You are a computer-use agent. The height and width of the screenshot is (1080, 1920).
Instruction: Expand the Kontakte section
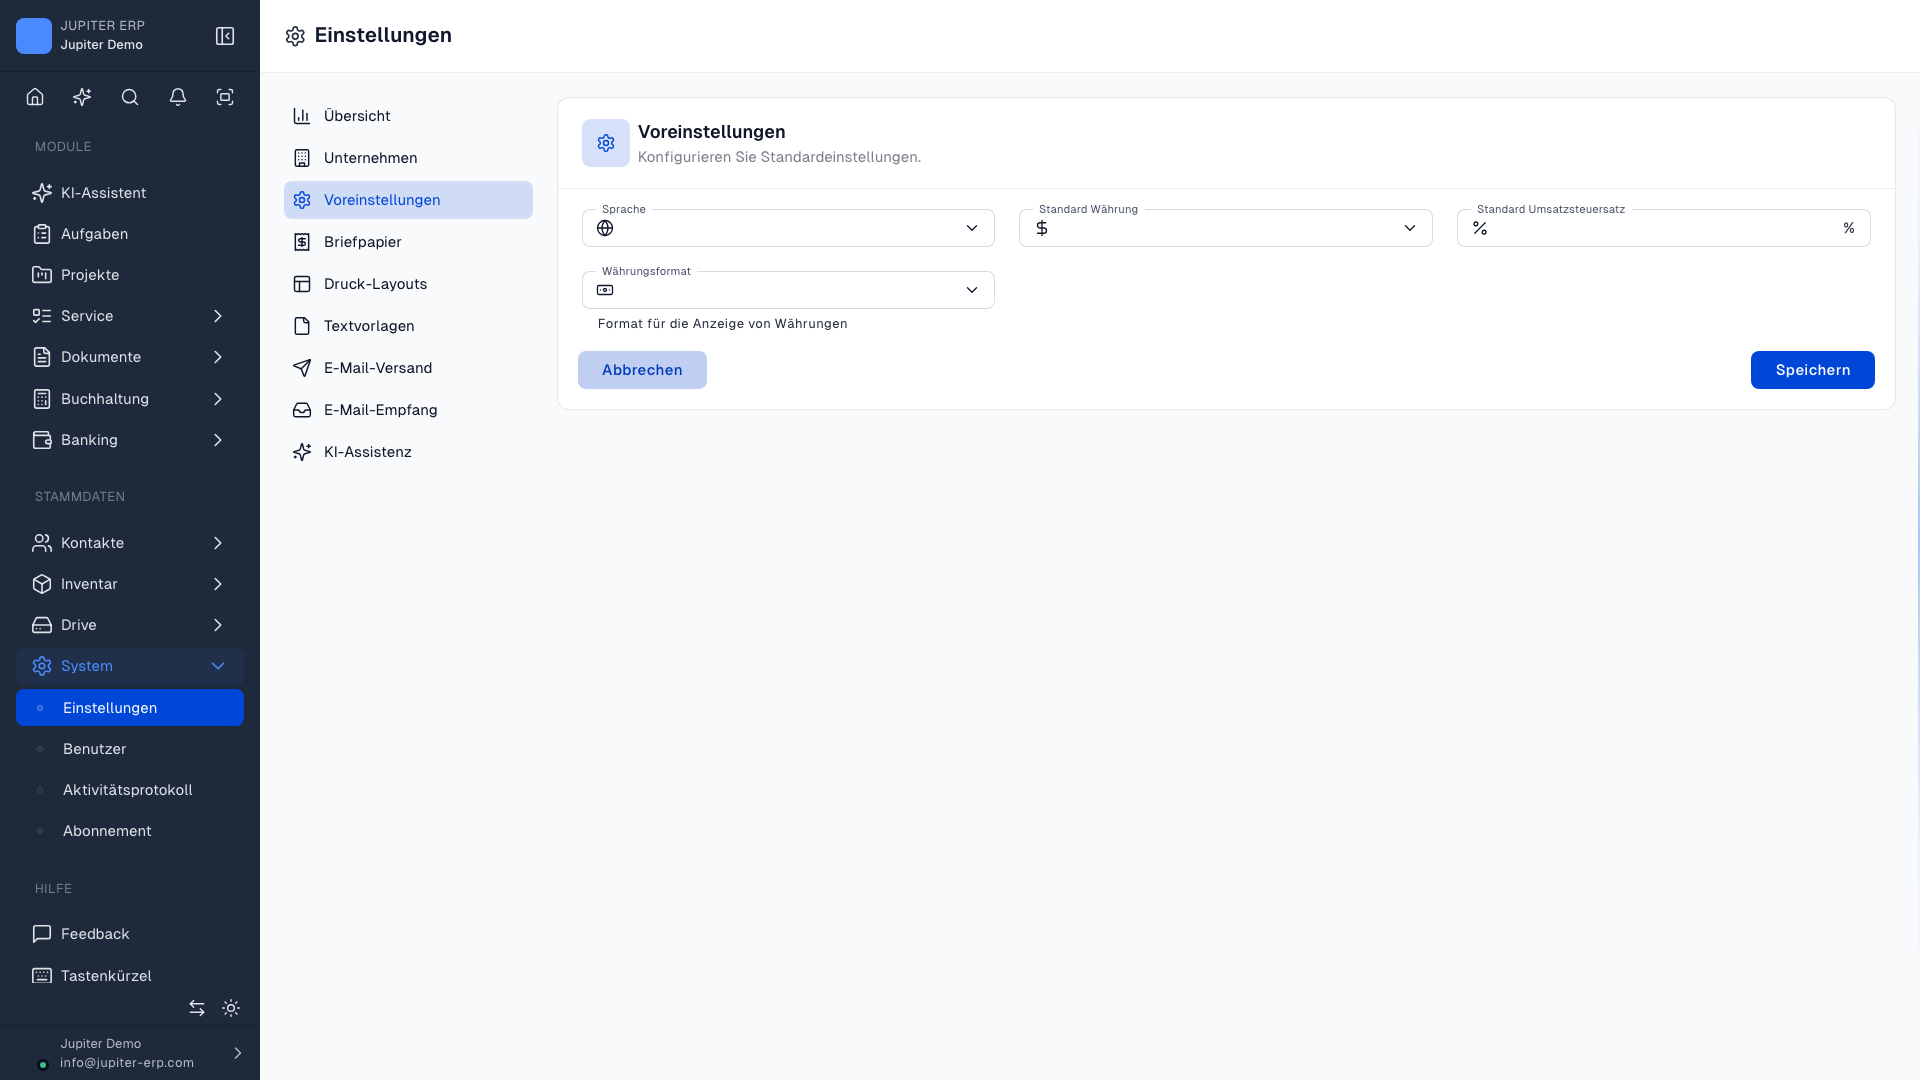130,543
